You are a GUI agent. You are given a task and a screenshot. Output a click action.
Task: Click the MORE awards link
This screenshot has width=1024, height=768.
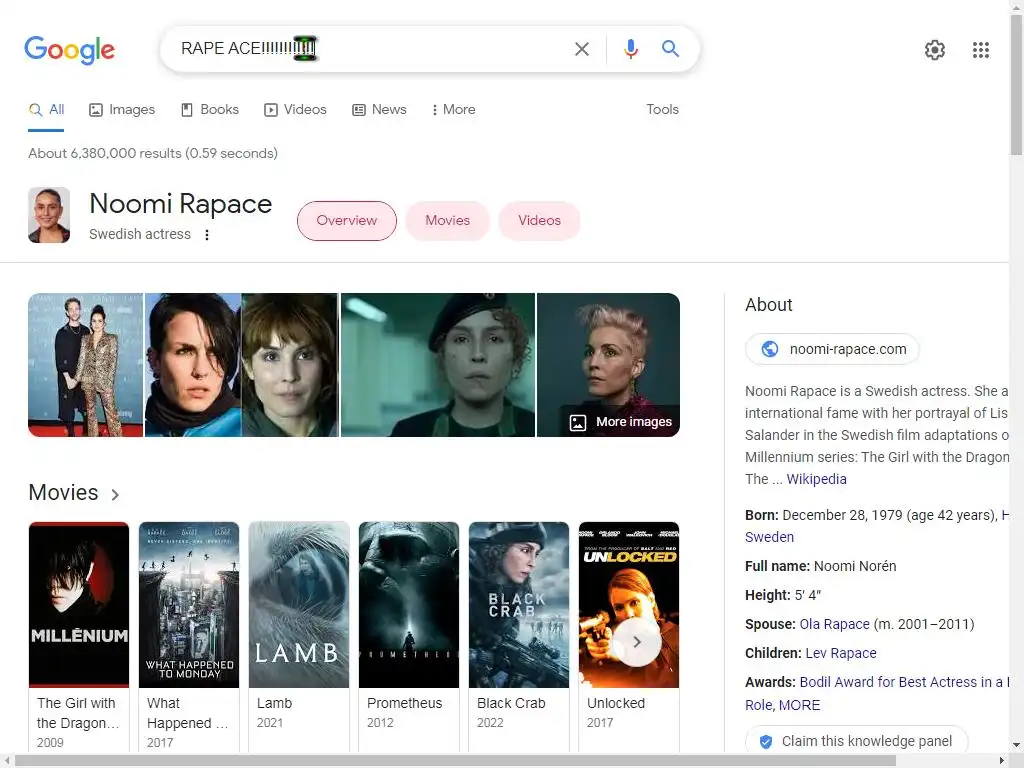point(799,705)
